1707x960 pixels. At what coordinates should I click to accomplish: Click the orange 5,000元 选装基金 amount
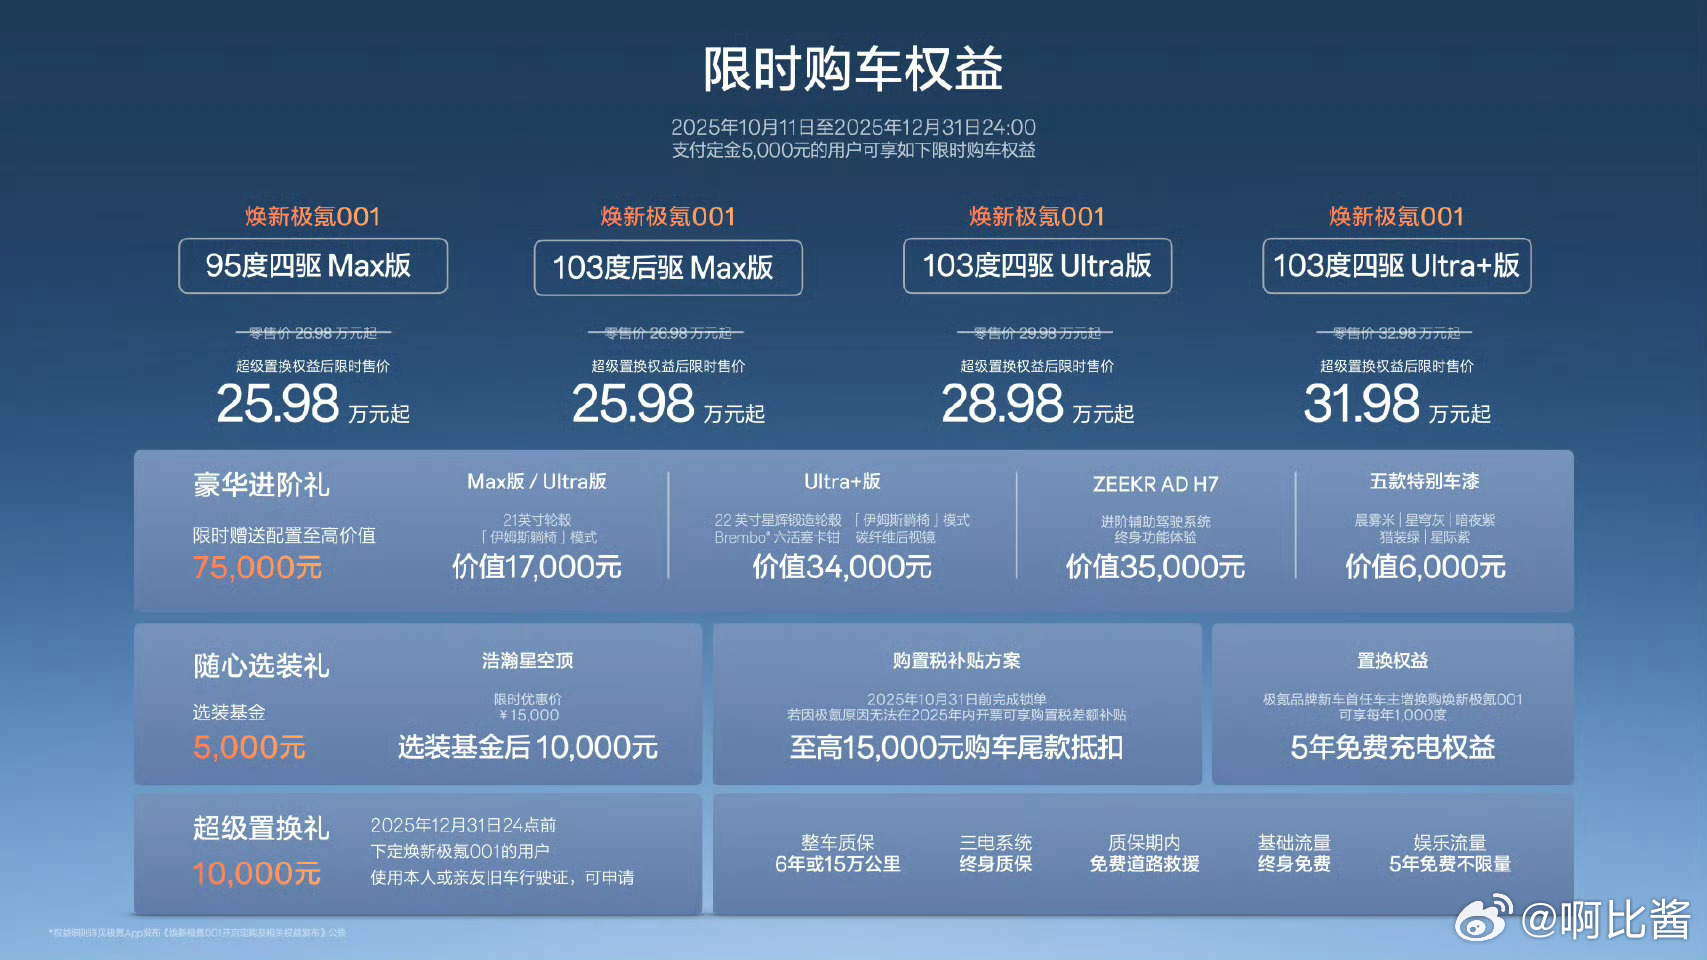tap(249, 748)
